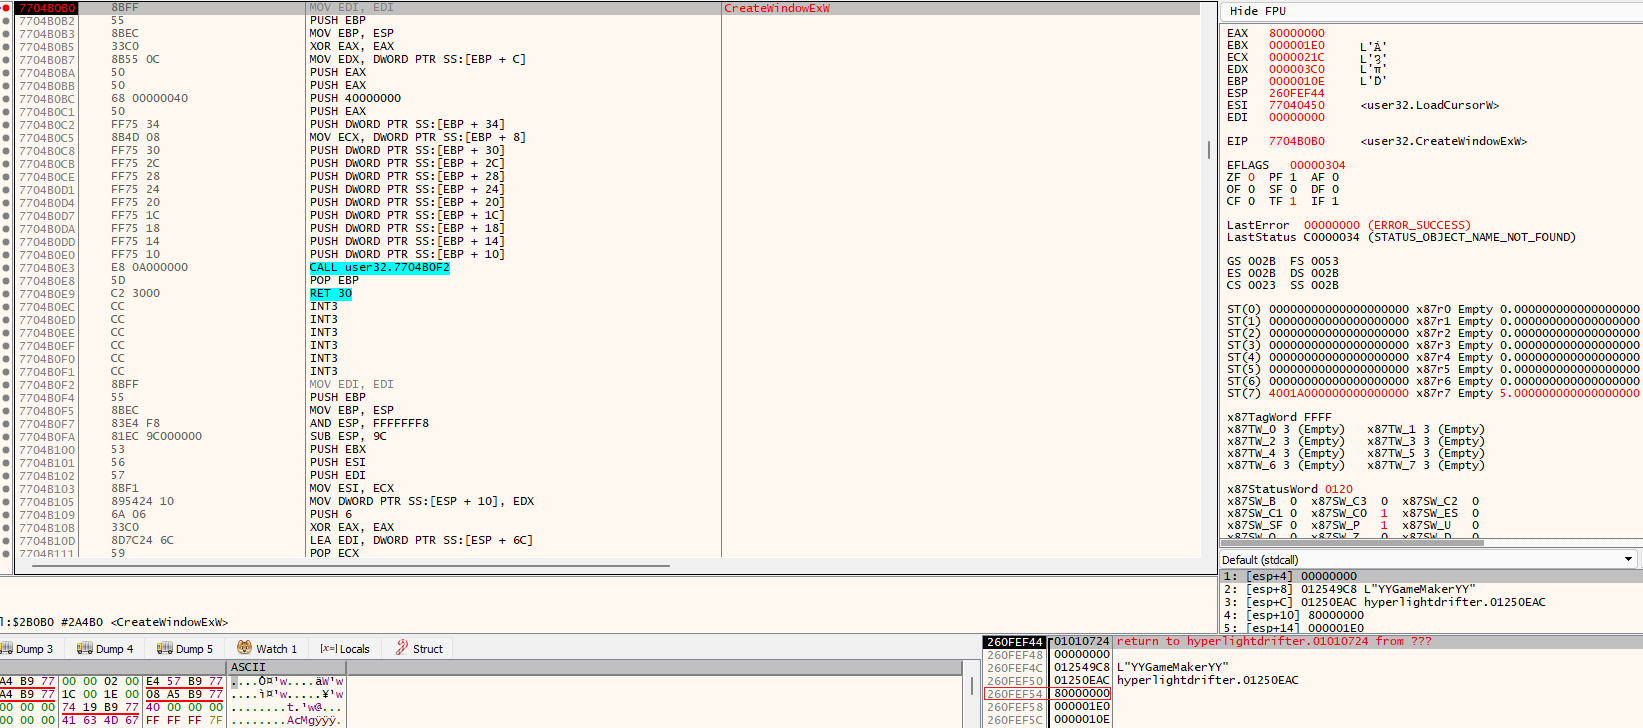Click the EAX register value 80000000
Image resolution: width=1643 pixels, height=728 pixels.
click(x=1296, y=33)
